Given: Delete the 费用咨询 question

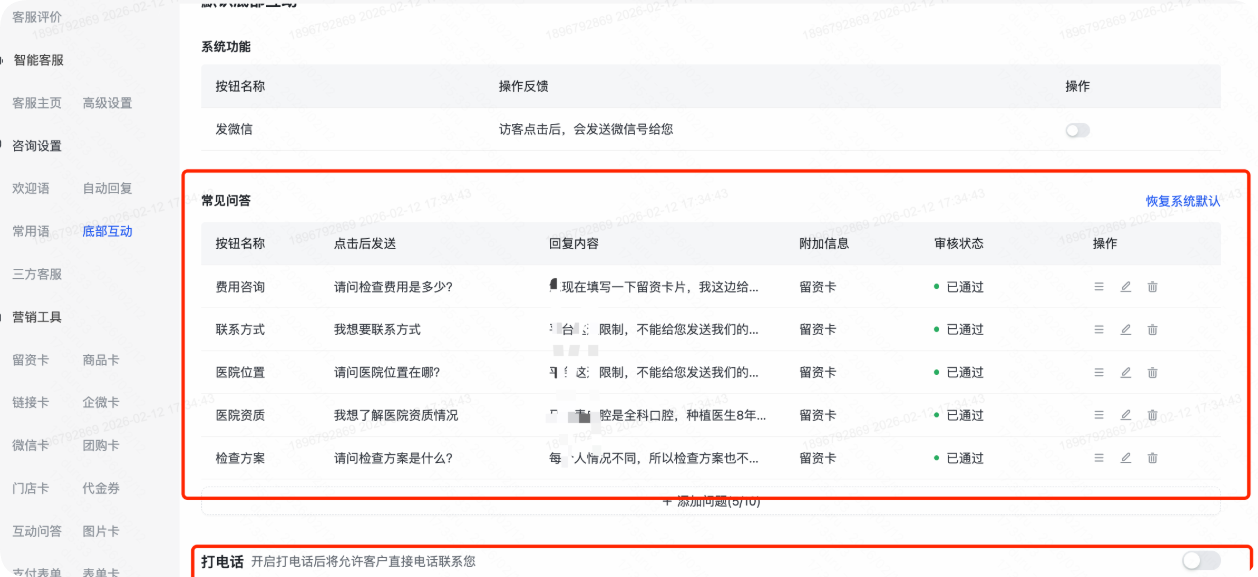Looking at the screenshot, I should click(1152, 287).
